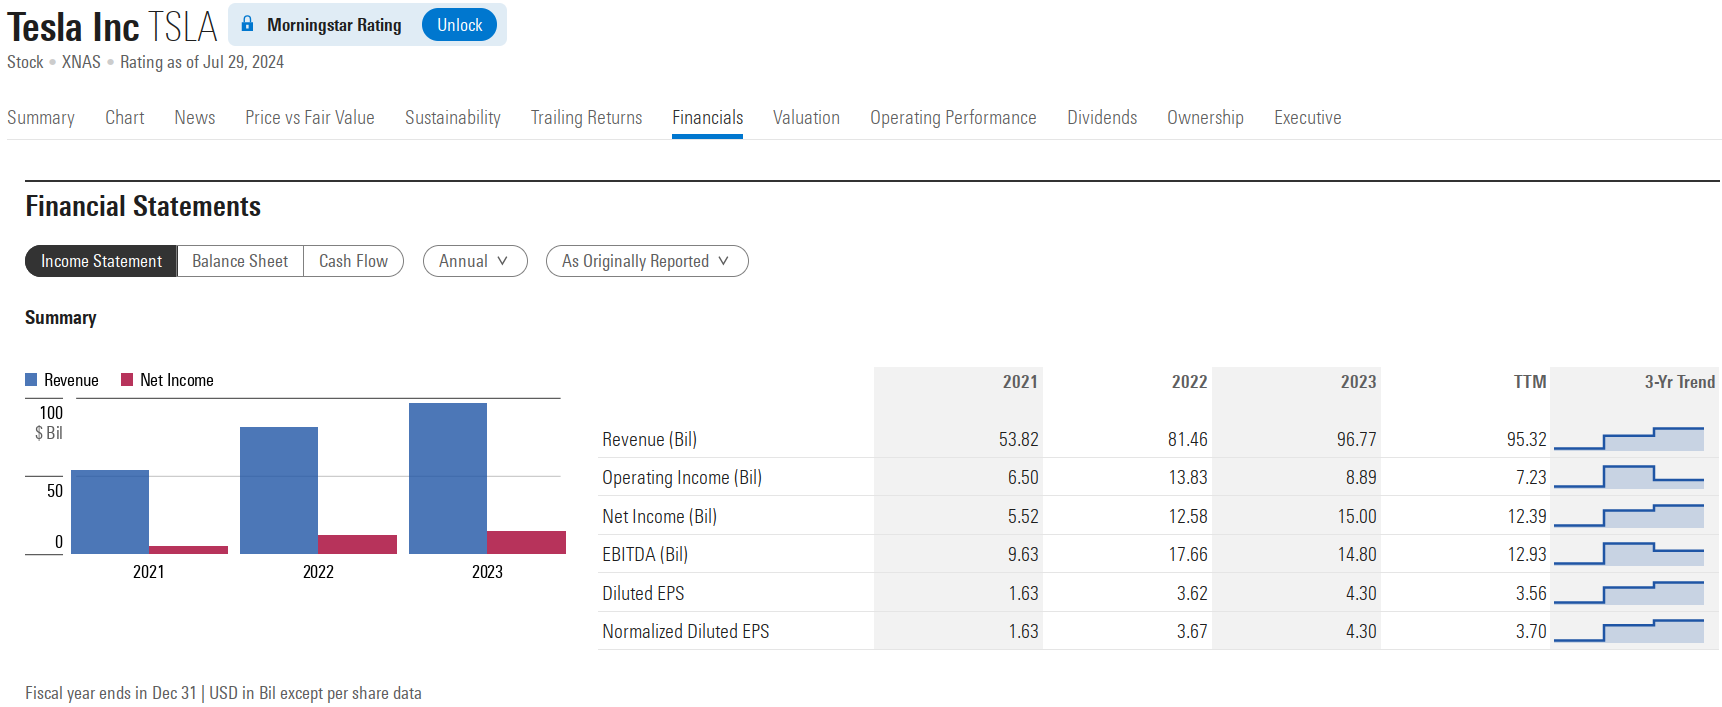Navigate to the Ownership tab
The image size is (1722, 707).
tap(1205, 118)
